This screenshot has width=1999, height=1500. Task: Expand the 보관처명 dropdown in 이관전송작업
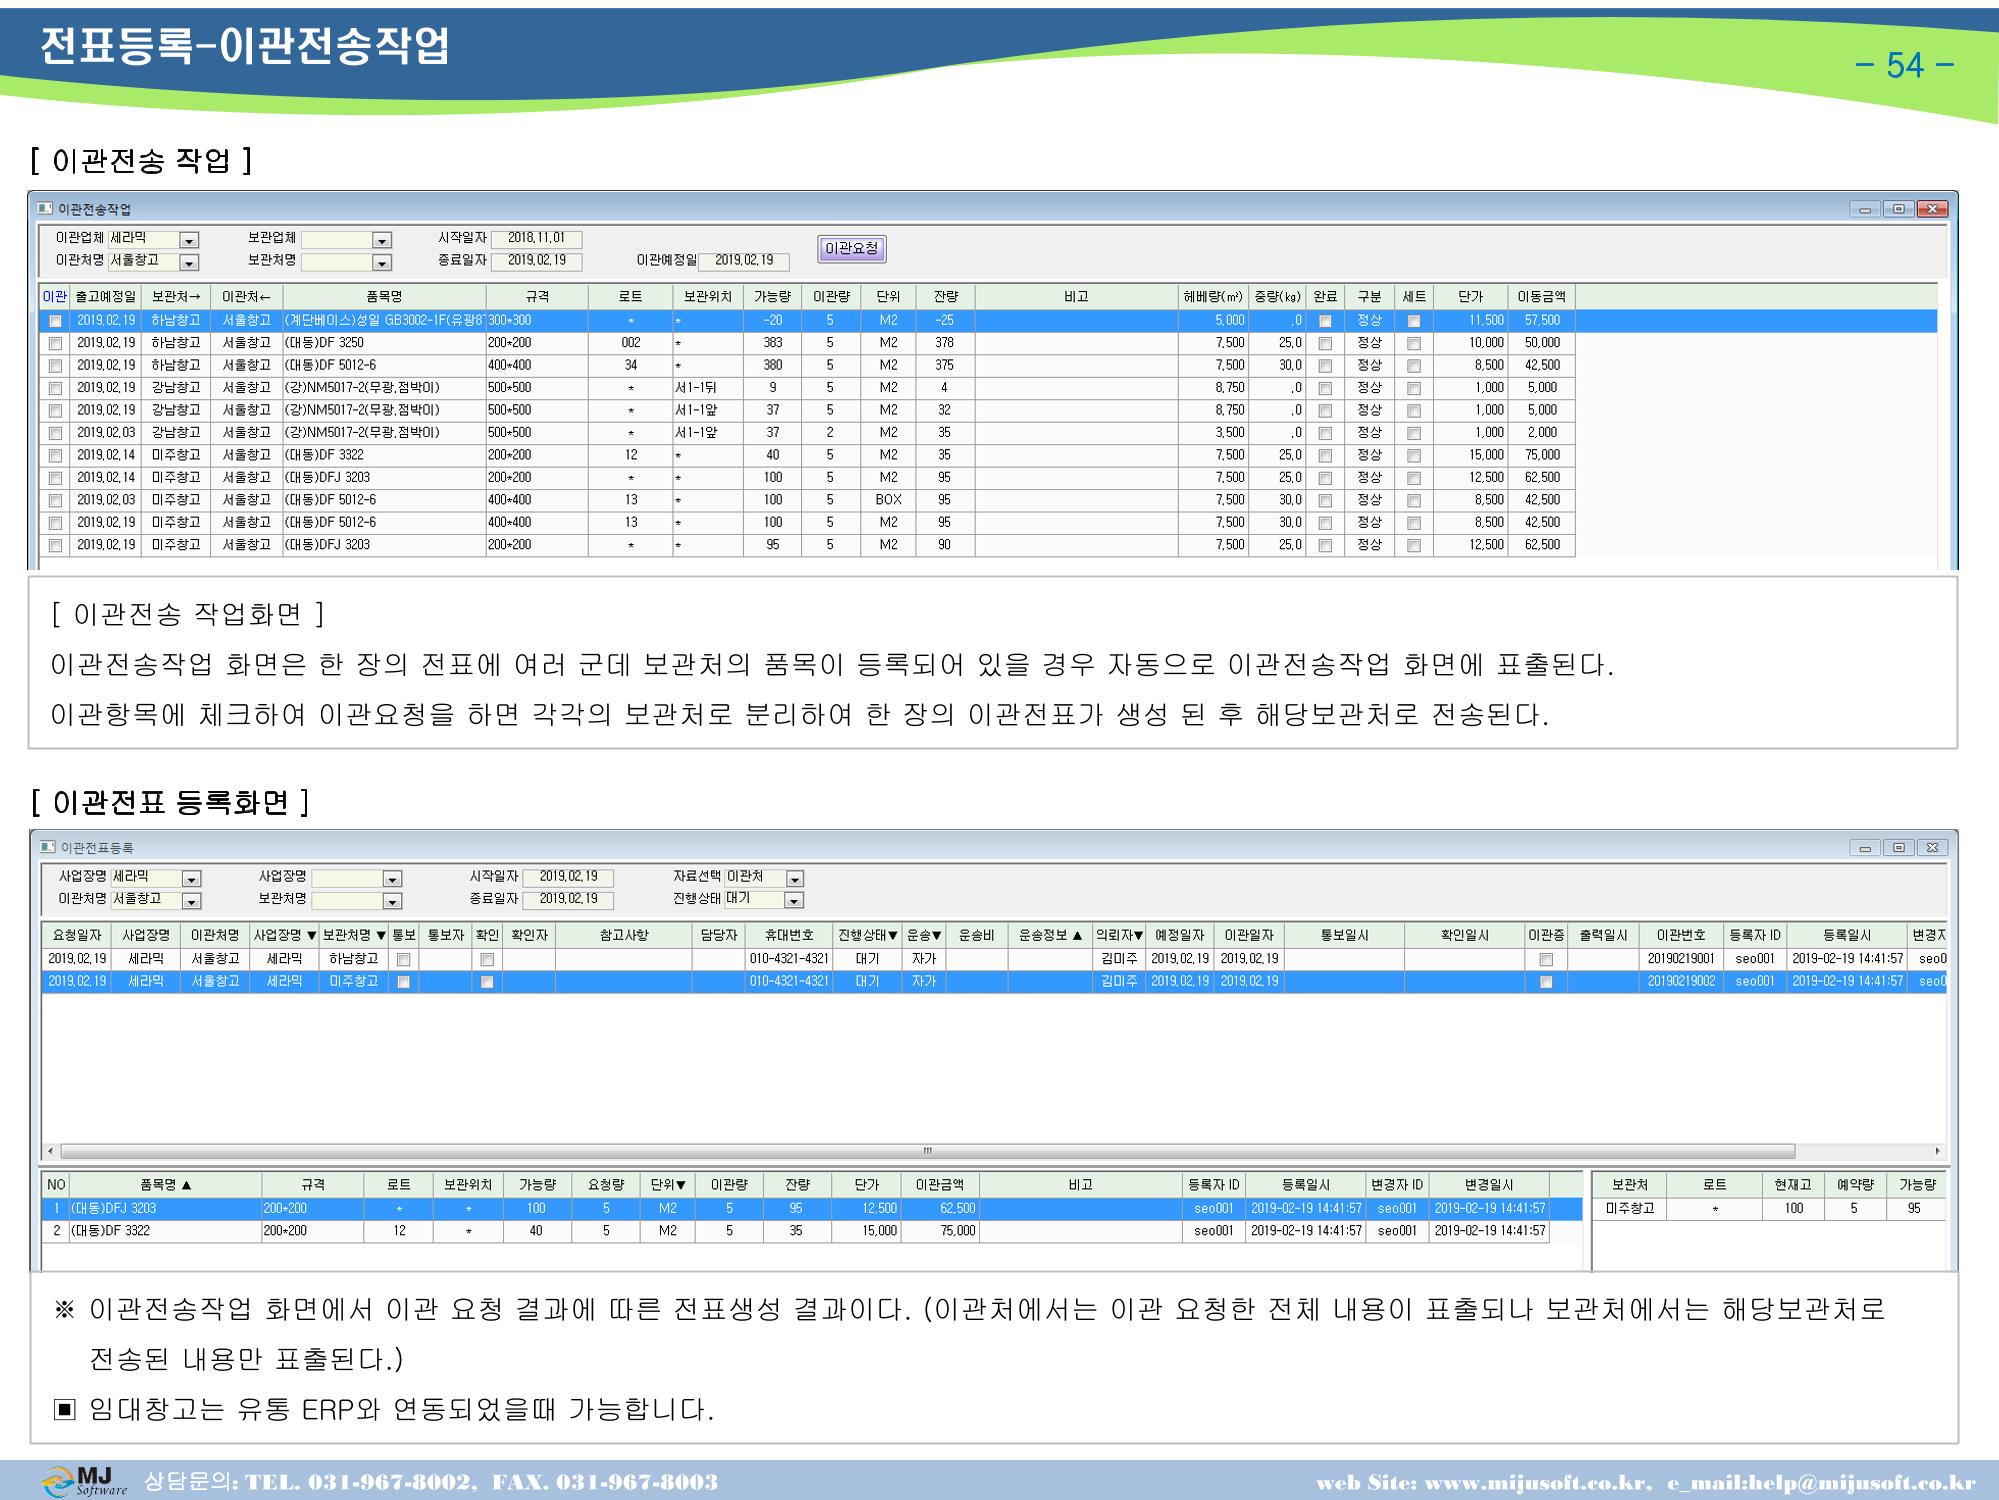pos(381,263)
